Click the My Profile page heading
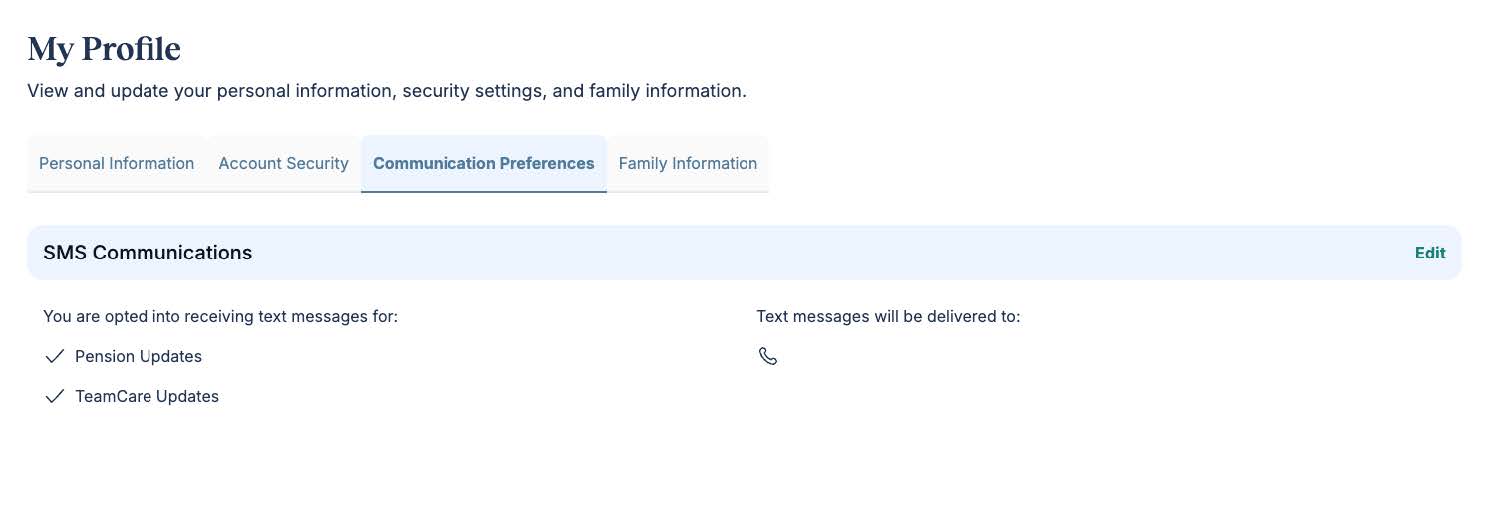This screenshot has height=517, width=1495. (x=104, y=49)
